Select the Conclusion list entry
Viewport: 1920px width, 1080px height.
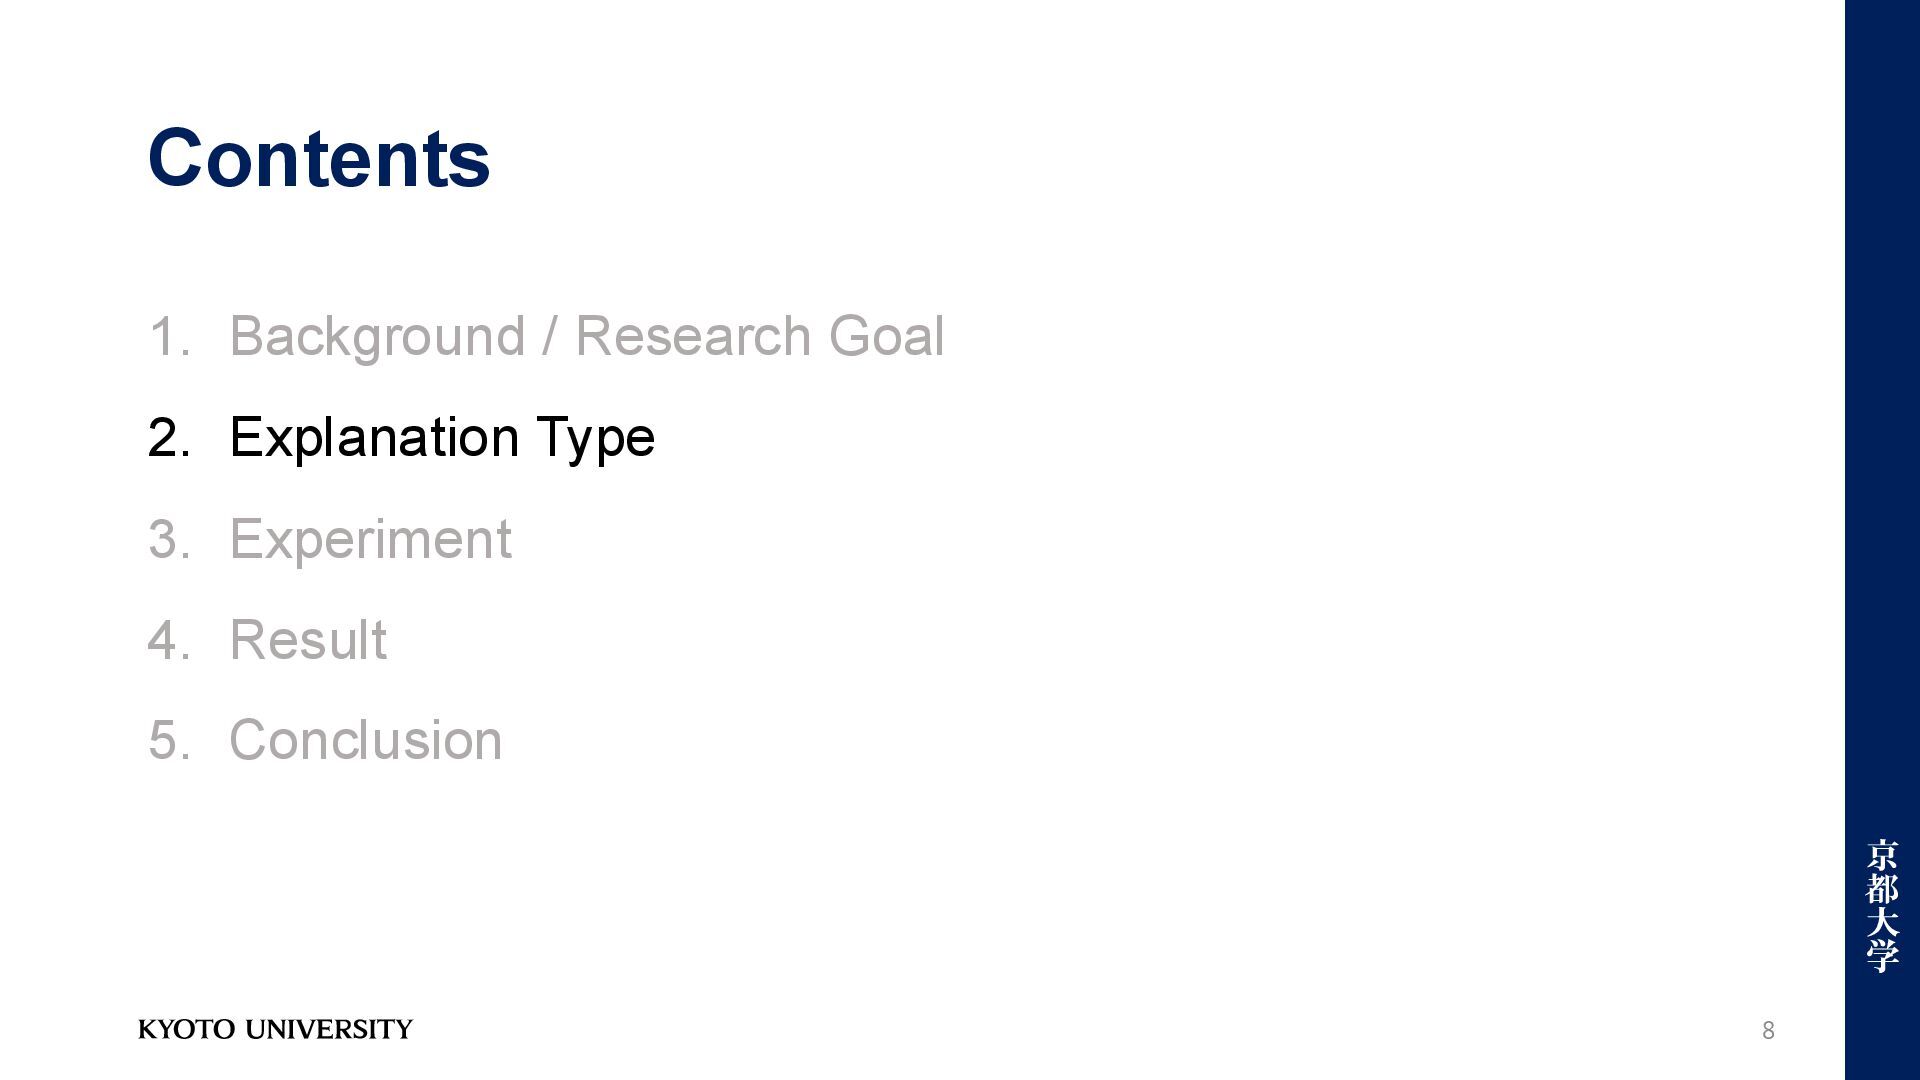coord(365,740)
